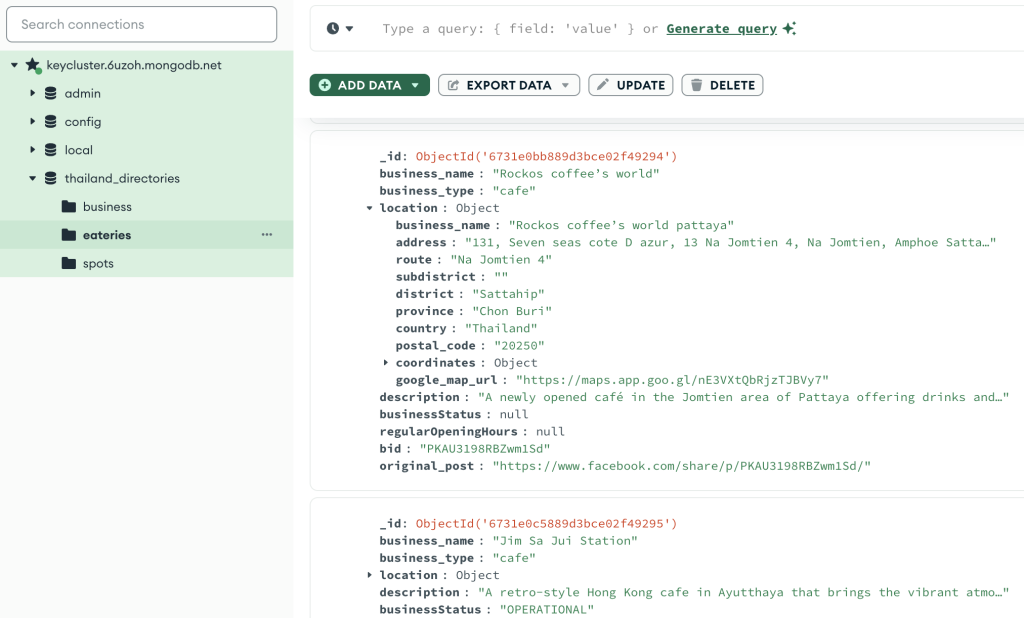Click the bid value "PKAU3198RBZwm1Sd"
The height and width of the screenshot is (618, 1024).
point(485,449)
